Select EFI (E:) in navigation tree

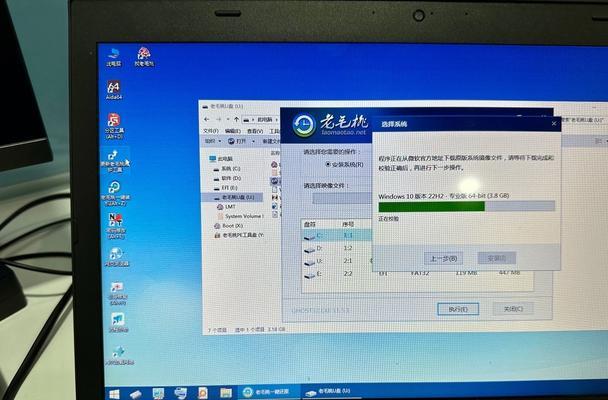pos(226,188)
